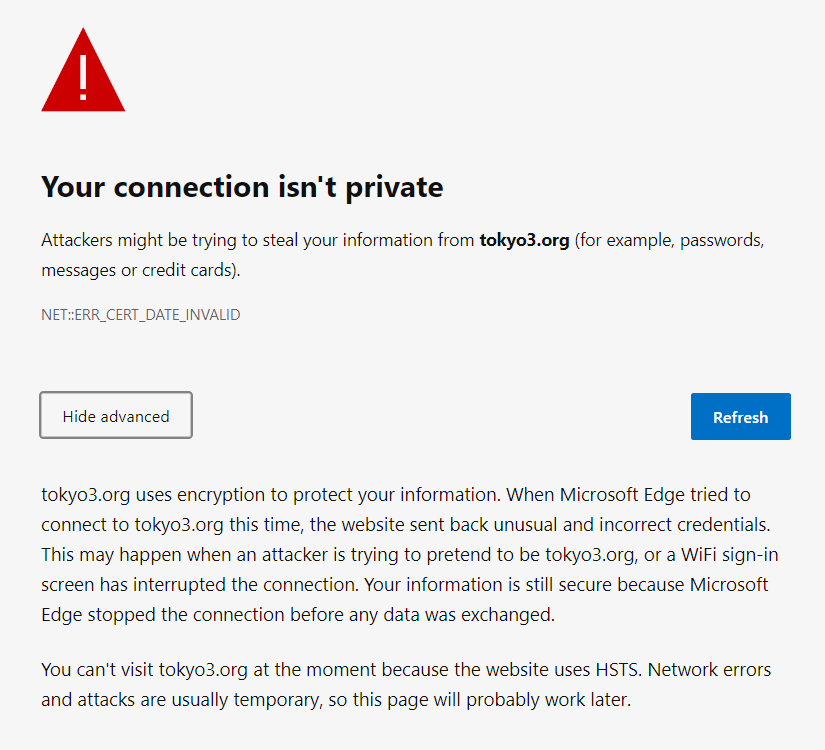
Task: Click the "Your connection isn't private" heading
Action: (242, 187)
